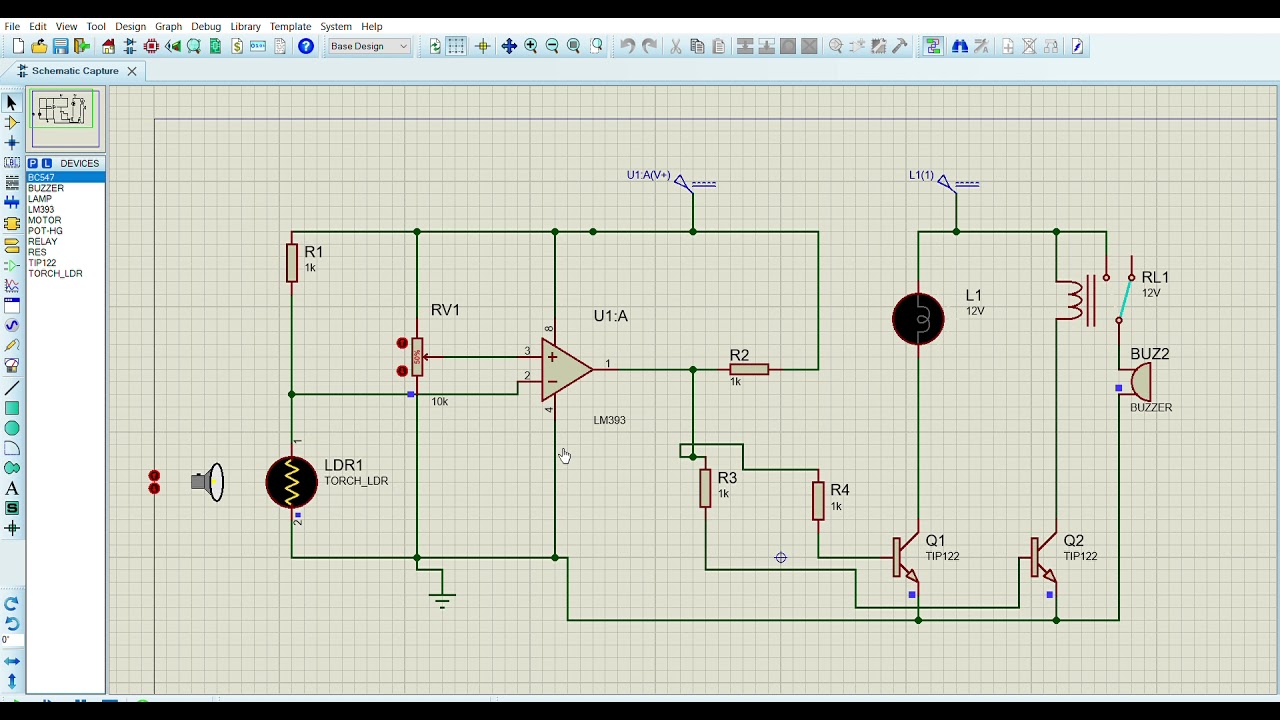This screenshot has width=1280, height=720.
Task: Open the Debug menu
Action: pos(206,27)
